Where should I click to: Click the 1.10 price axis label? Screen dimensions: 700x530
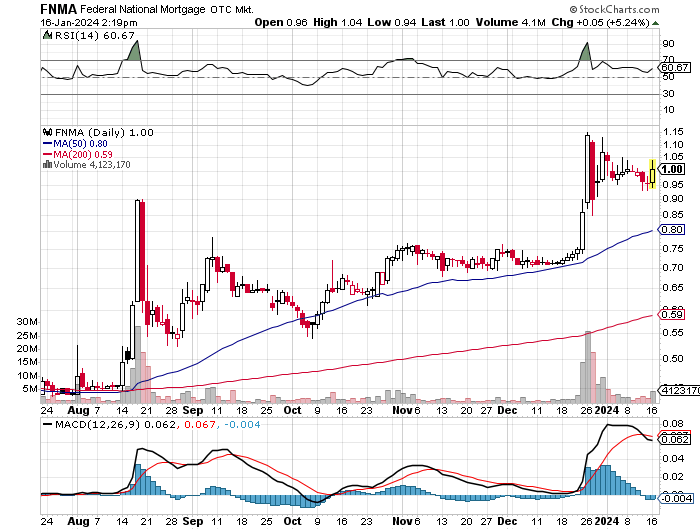[x=673, y=145]
